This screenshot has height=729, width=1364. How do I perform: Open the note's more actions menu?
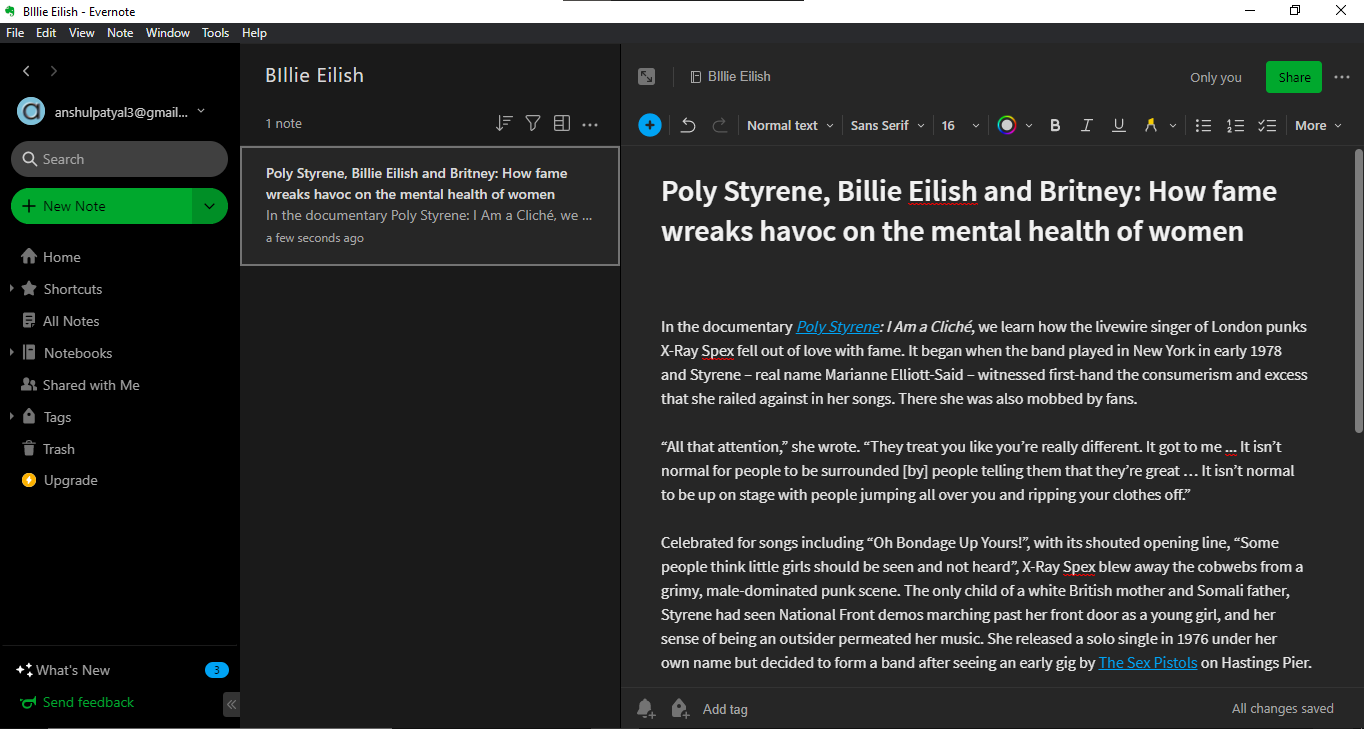coord(1342,77)
